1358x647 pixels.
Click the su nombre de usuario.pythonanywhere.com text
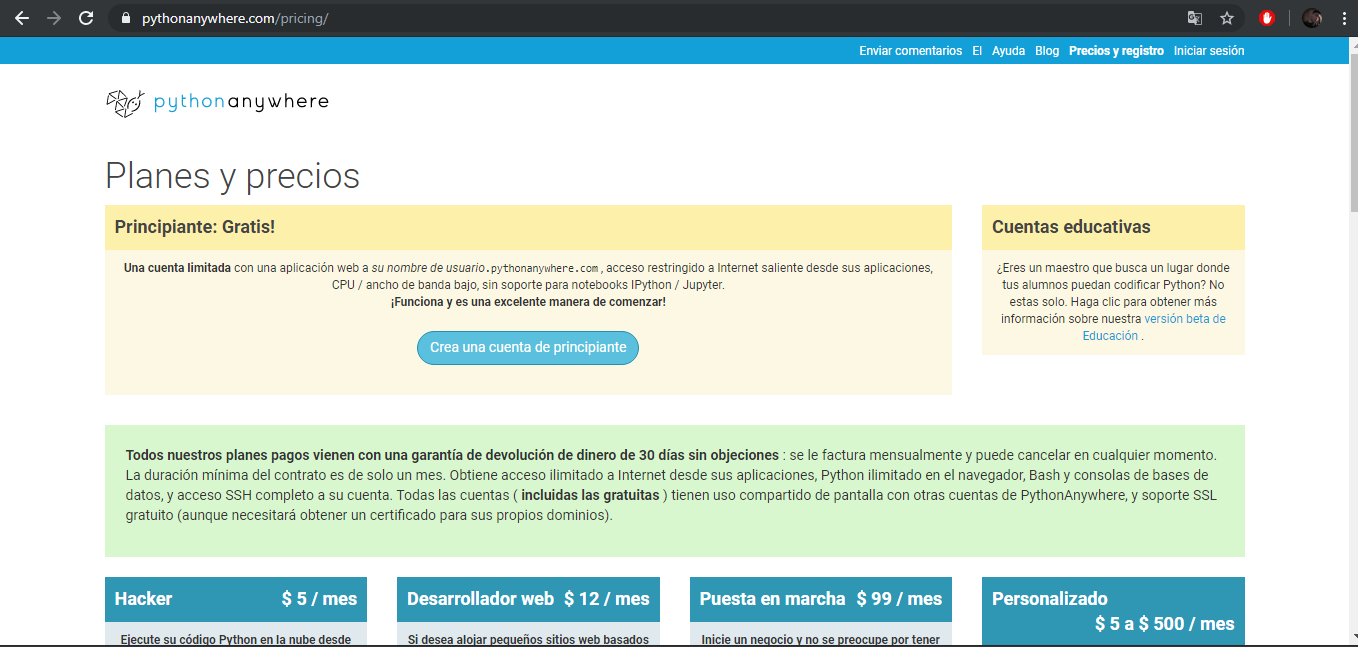tap(485, 268)
